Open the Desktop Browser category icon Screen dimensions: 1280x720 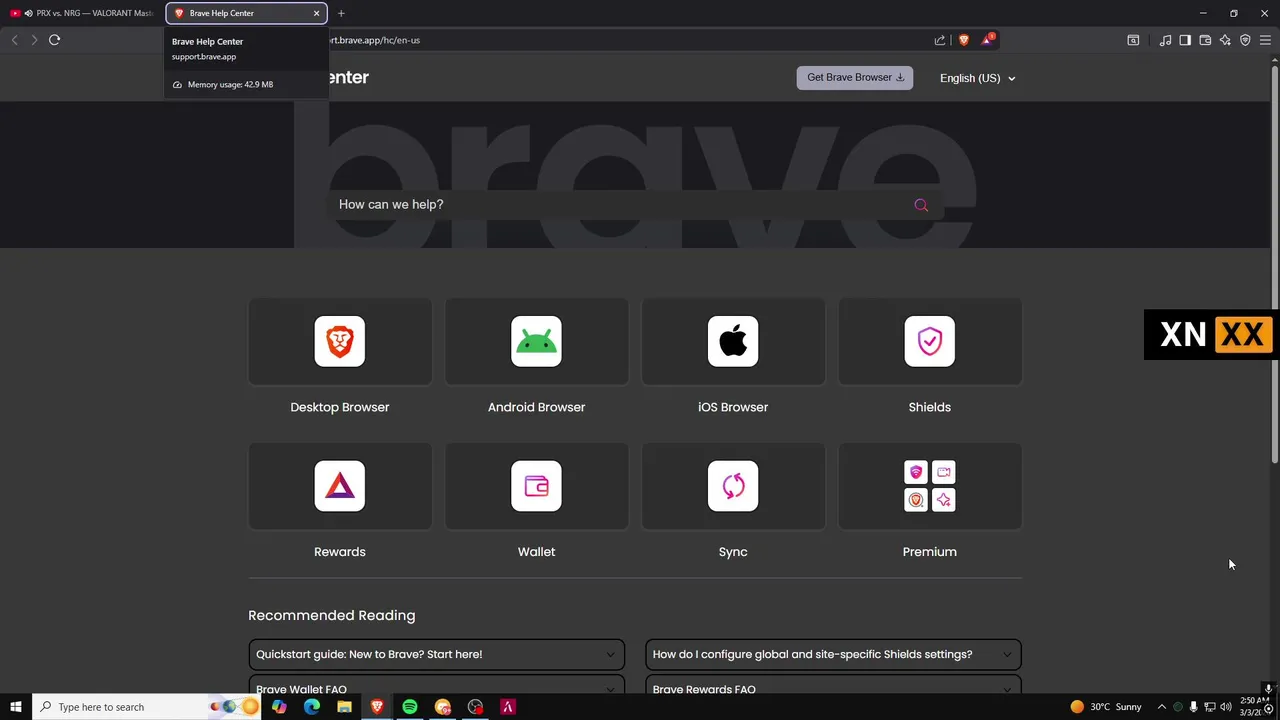pos(340,341)
